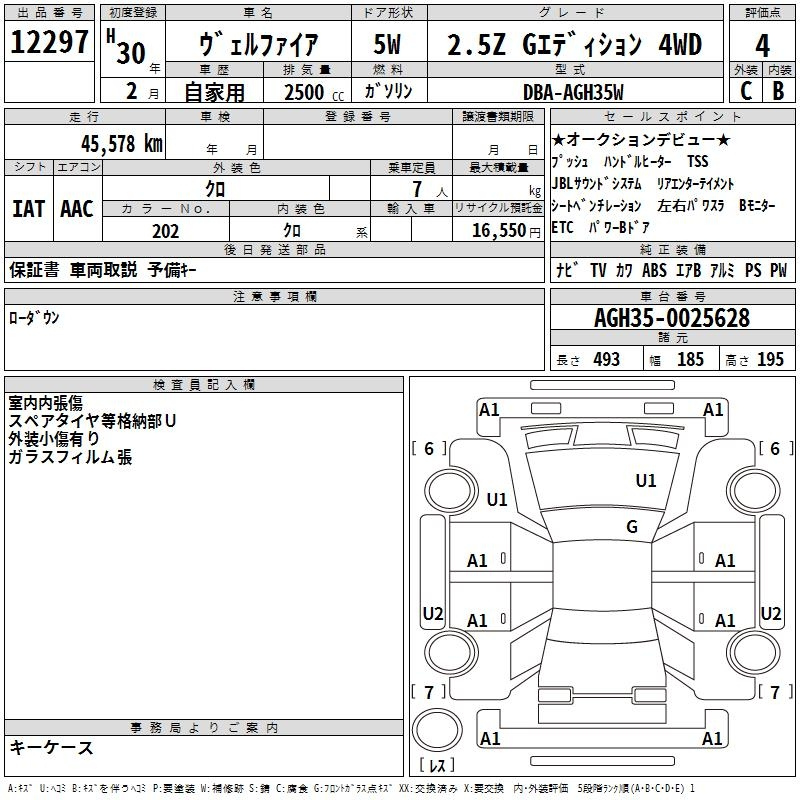800x800 pixels.
Task: Select G mark on windshield diagram
Action: (x=632, y=527)
